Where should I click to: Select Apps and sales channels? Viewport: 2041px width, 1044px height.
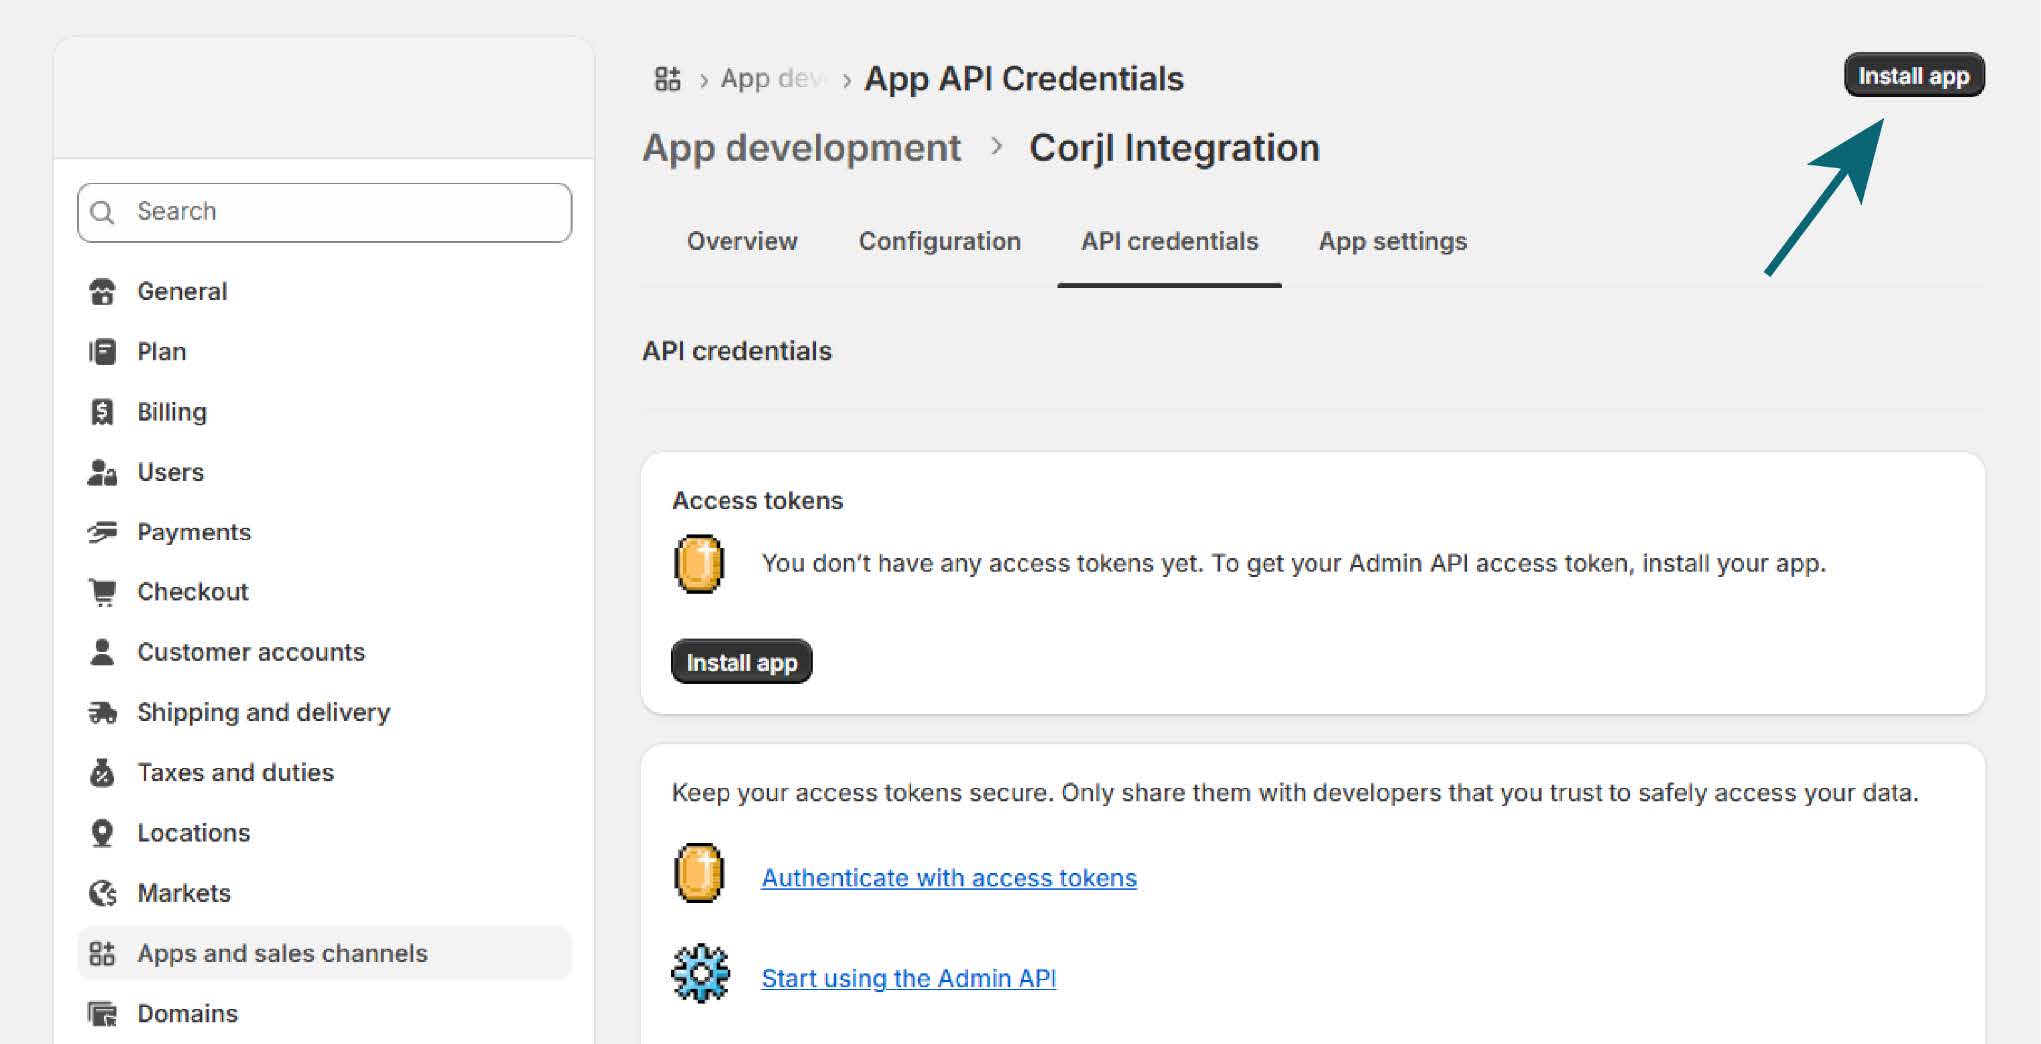pos(324,953)
